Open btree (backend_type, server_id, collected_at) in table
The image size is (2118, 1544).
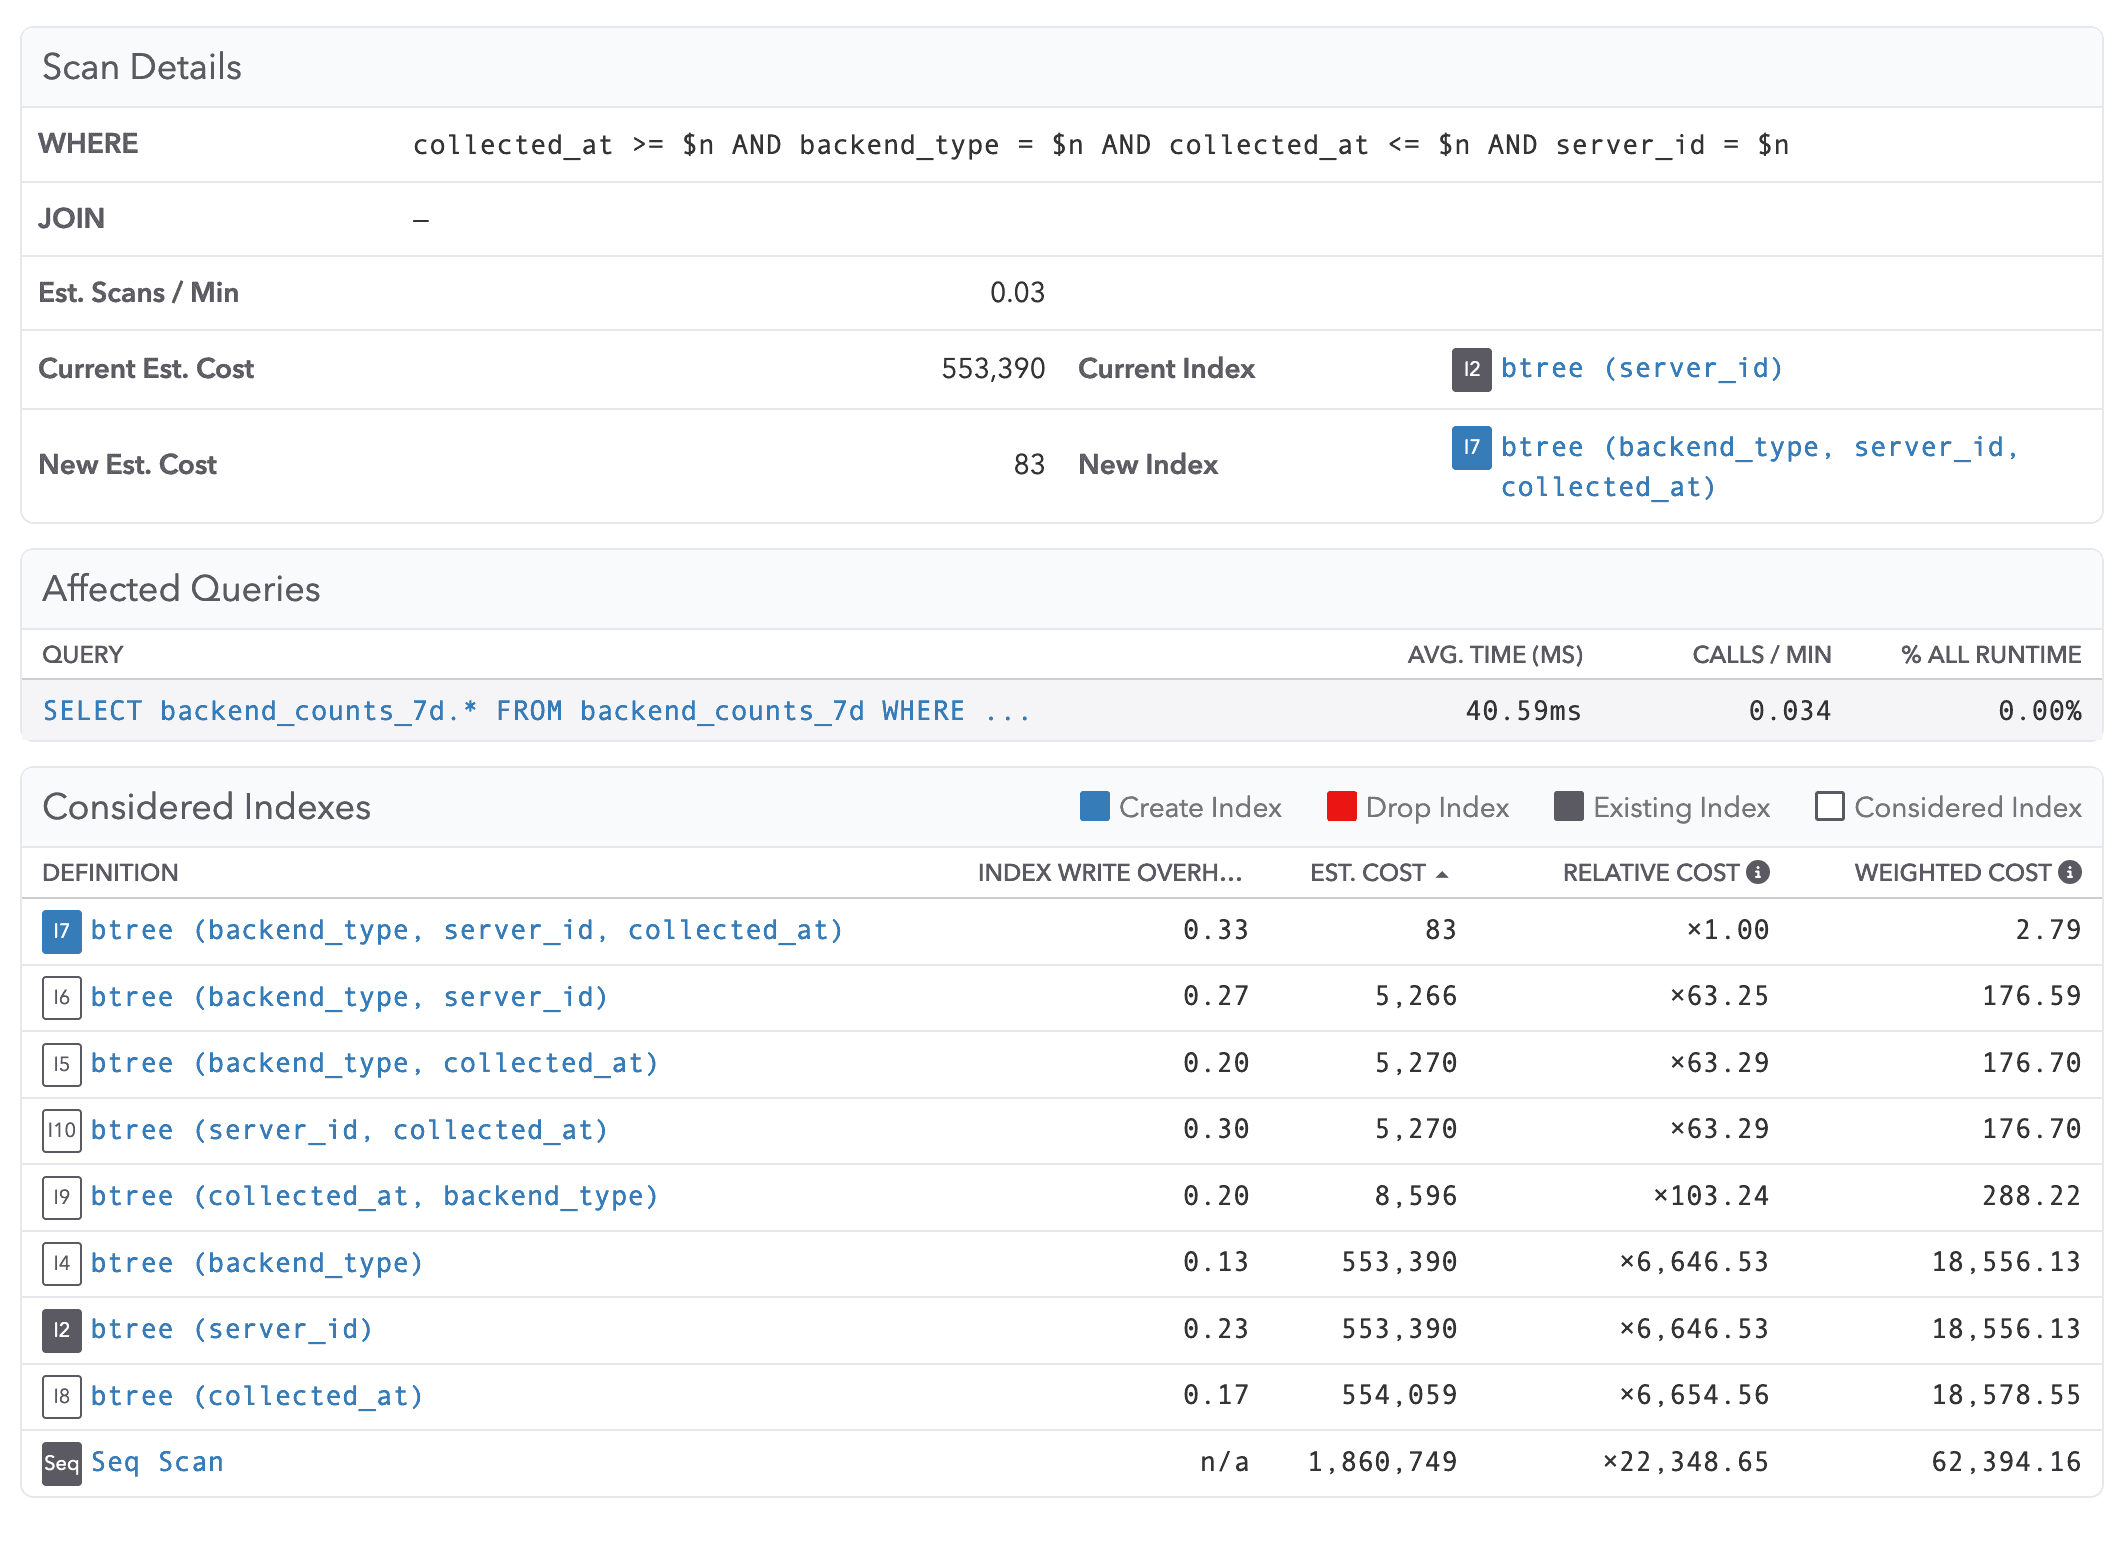click(x=467, y=930)
